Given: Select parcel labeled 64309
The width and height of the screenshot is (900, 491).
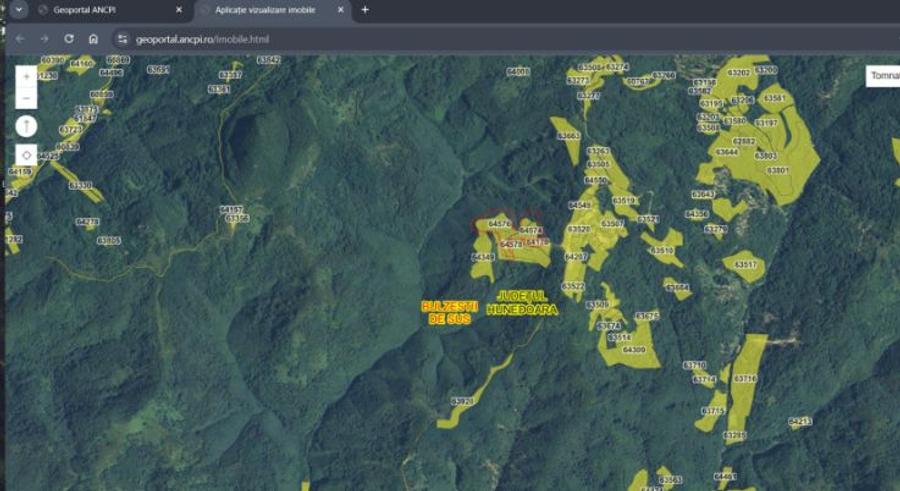Looking at the screenshot, I should 634,350.
